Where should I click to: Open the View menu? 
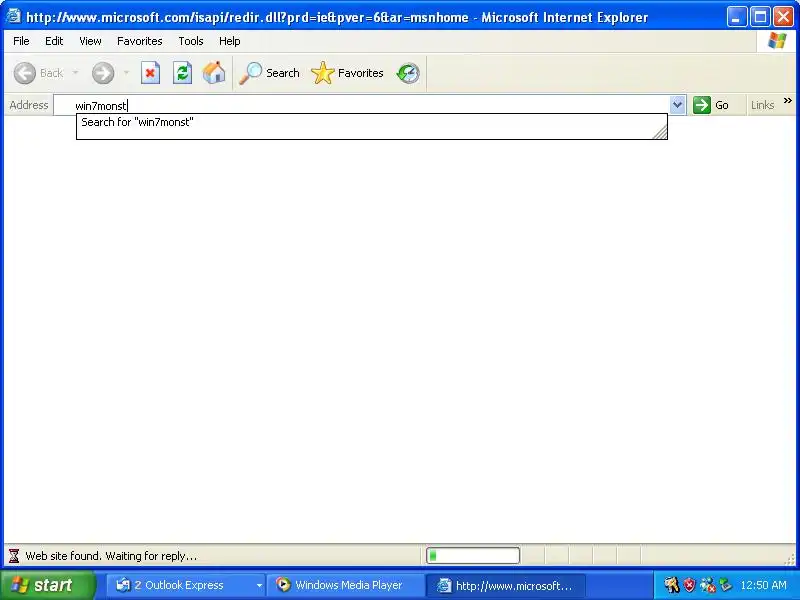(x=90, y=41)
